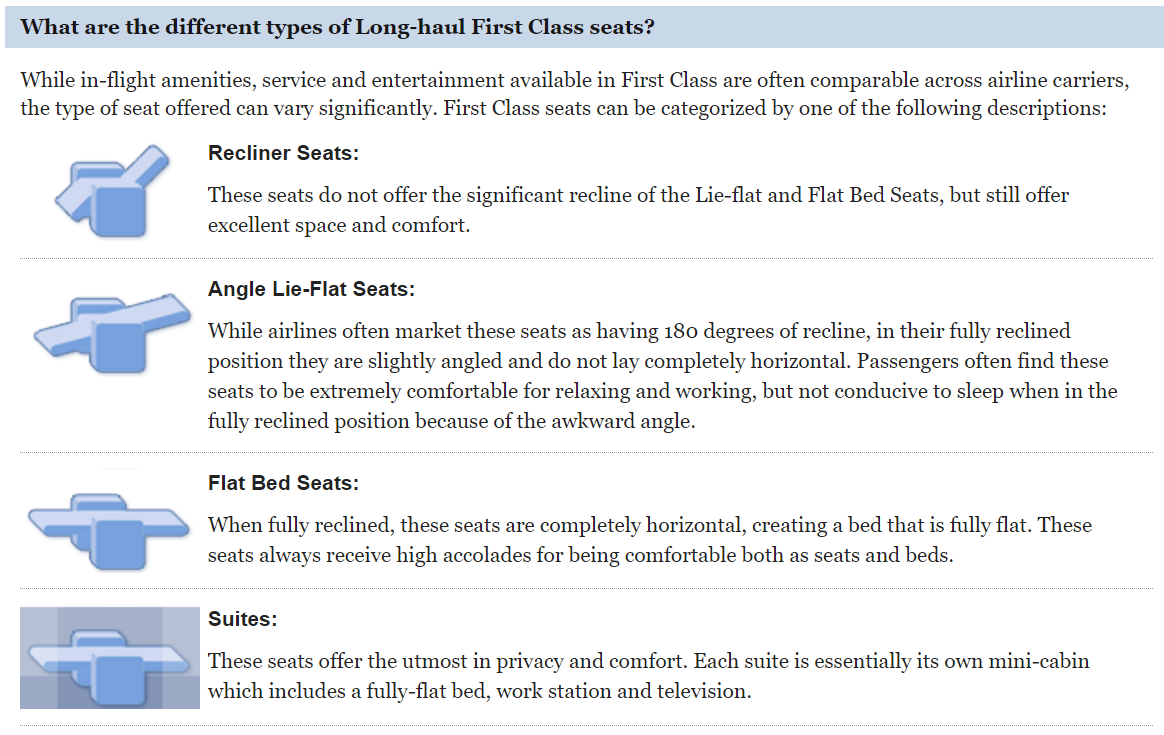The image size is (1164, 735).
Task: Click empty blue header bar right of title
Action: 900,27
